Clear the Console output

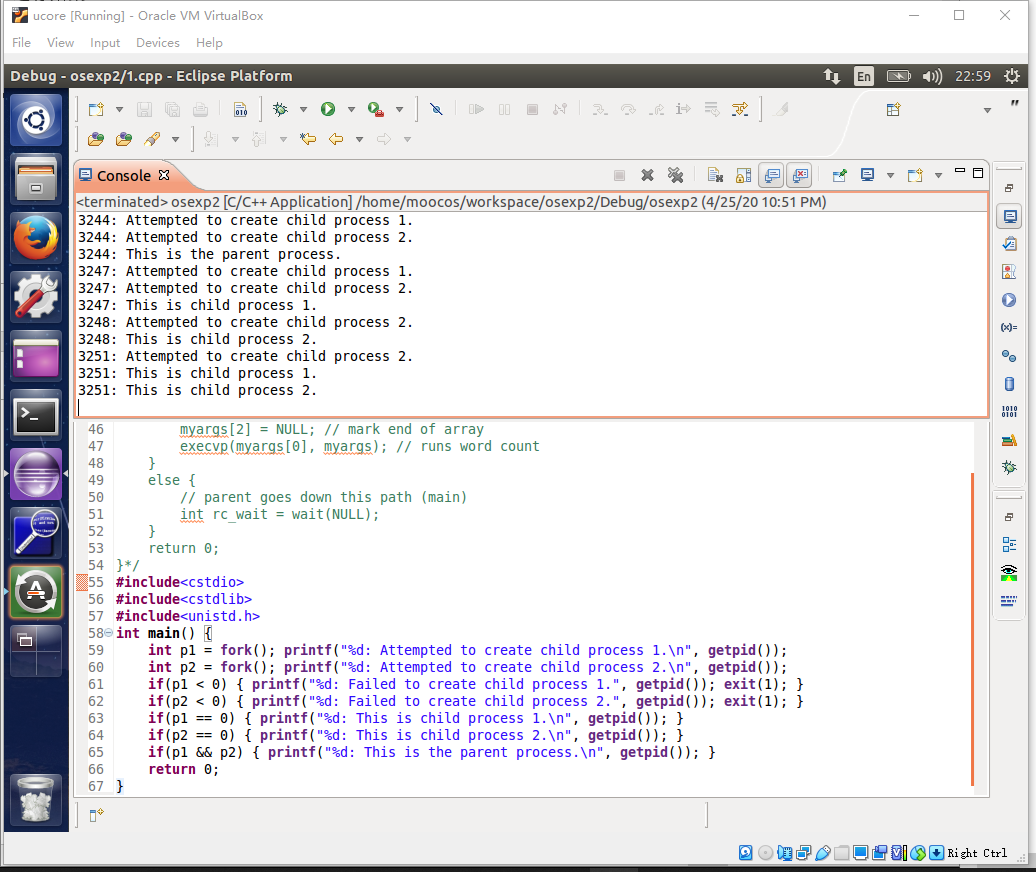[715, 175]
